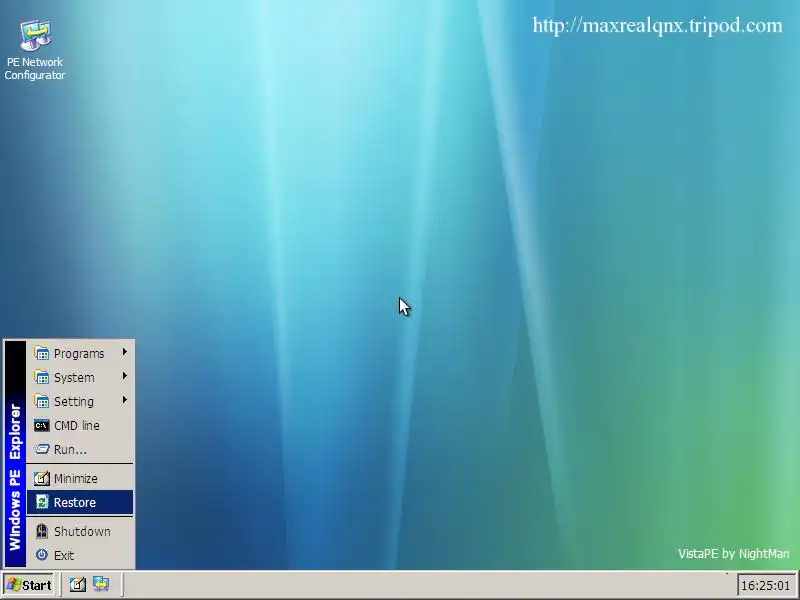Choose Run... in the start menu

tap(80, 449)
